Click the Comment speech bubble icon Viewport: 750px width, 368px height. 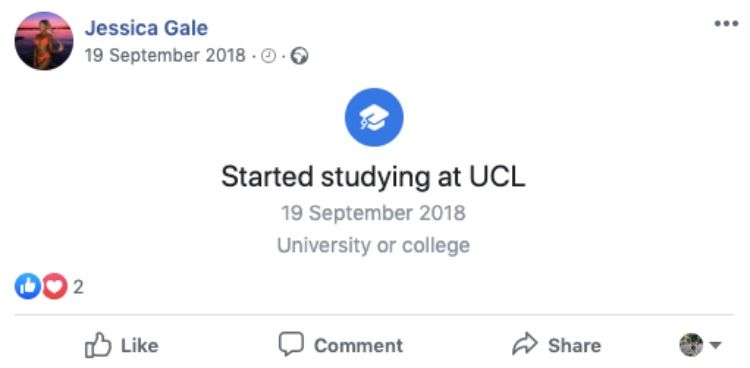click(x=291, y=344)
